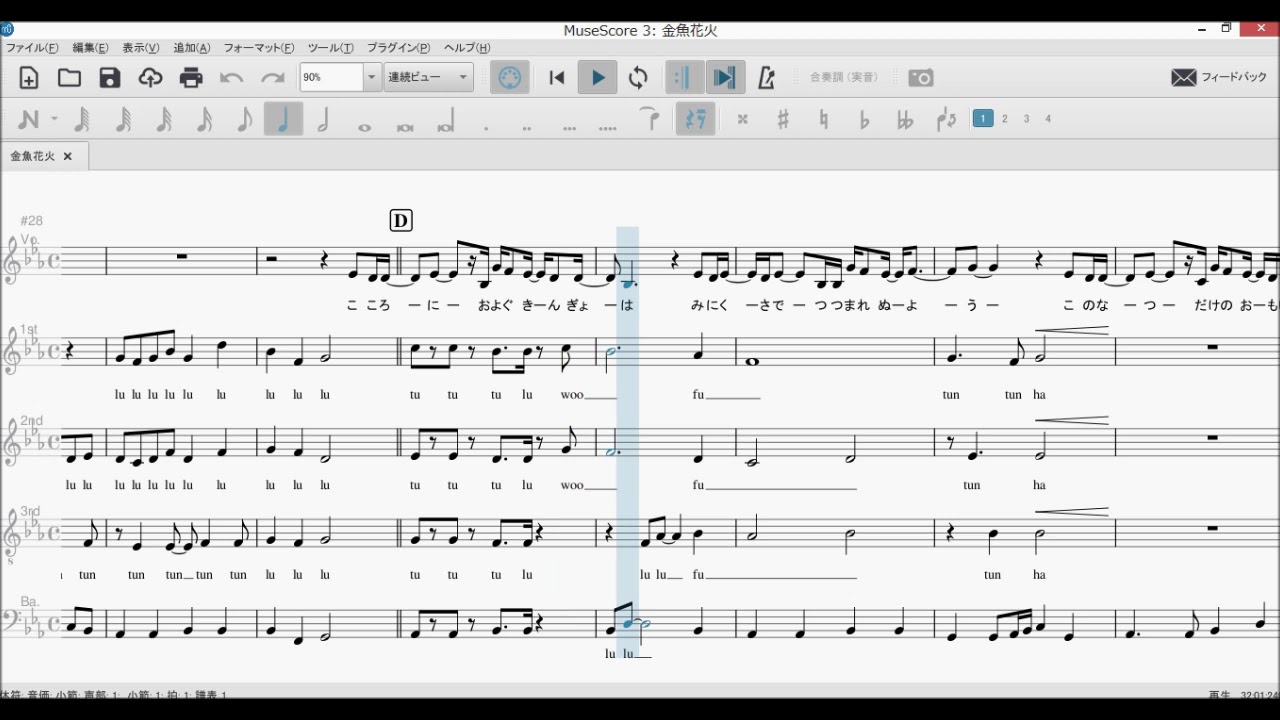1280x720 pixels.
Task: Open the ヘルプ(H) menu
Action: 467,48
